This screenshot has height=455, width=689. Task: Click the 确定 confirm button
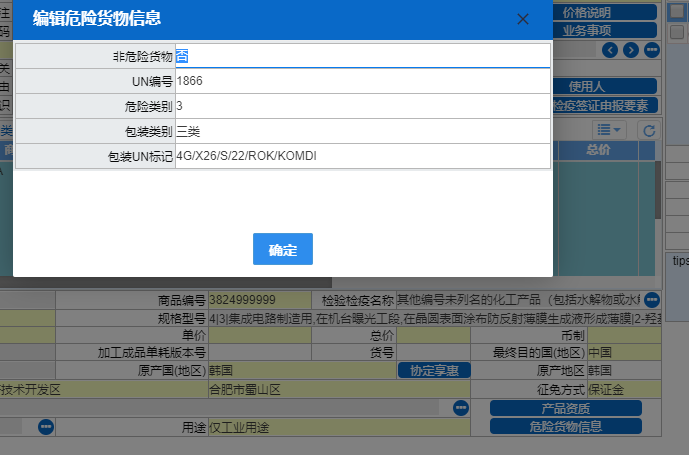[x=283, y=249]
